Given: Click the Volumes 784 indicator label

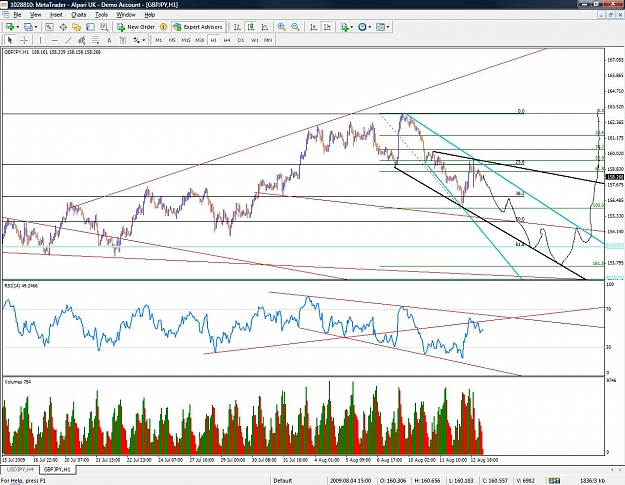Looking at the screenshot, I should (x=18, y=382).
